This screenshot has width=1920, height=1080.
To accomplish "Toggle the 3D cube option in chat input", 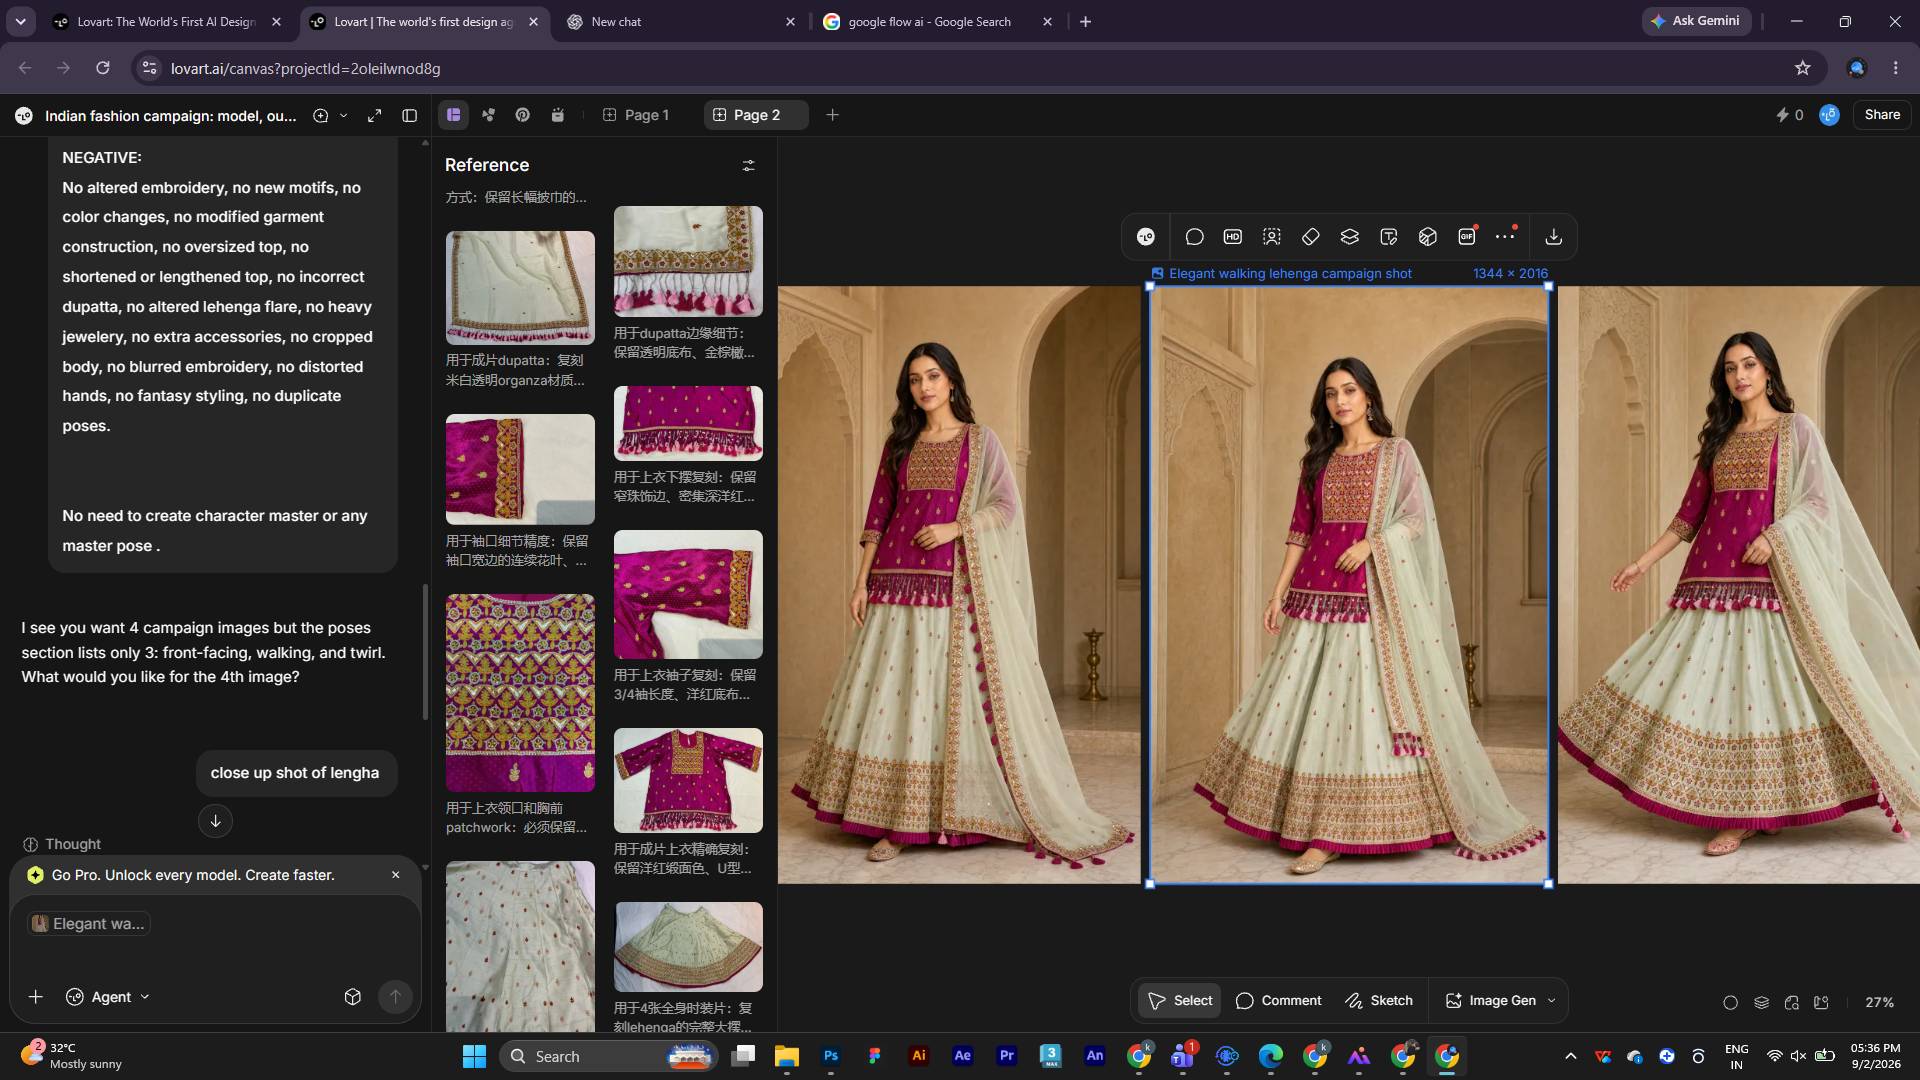I will click(x=353, y=997).
